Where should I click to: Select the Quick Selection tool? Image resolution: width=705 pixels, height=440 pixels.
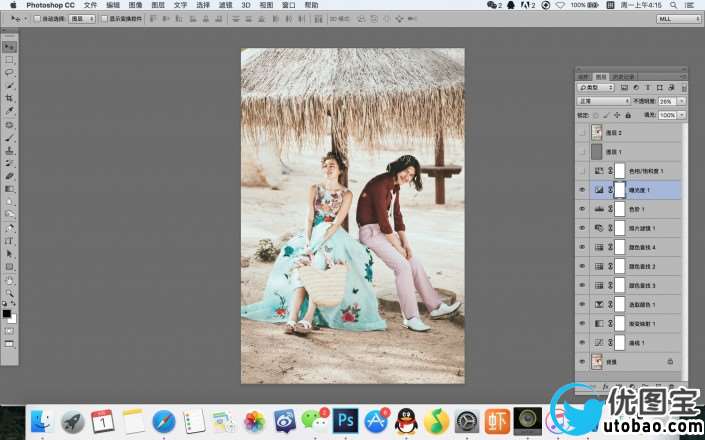9,85
